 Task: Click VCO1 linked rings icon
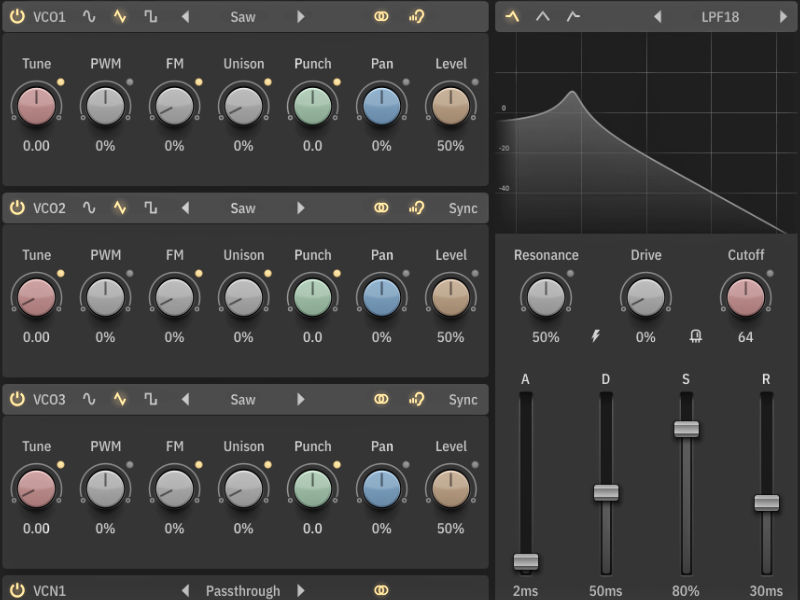tap(381, 16)
